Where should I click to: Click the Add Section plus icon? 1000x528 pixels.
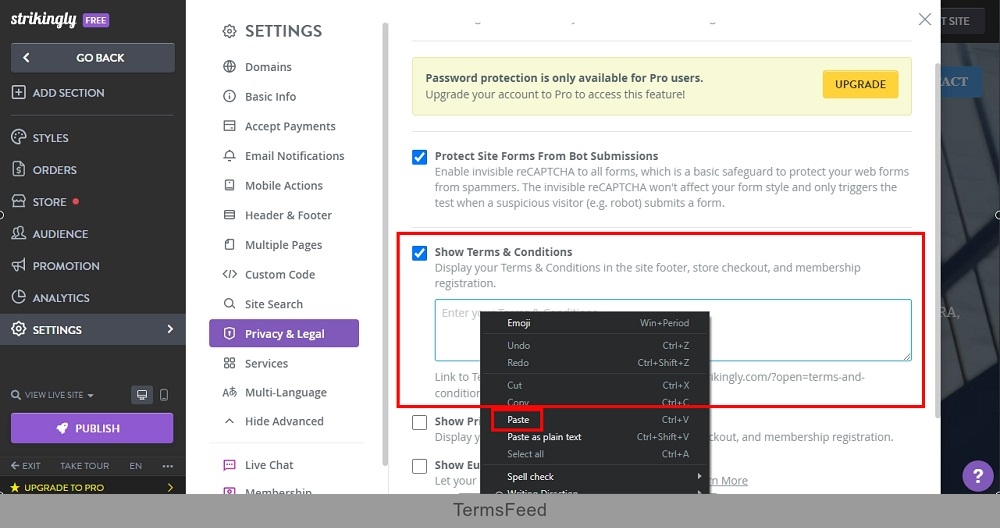pyautogui.click(x=18, y=92)
